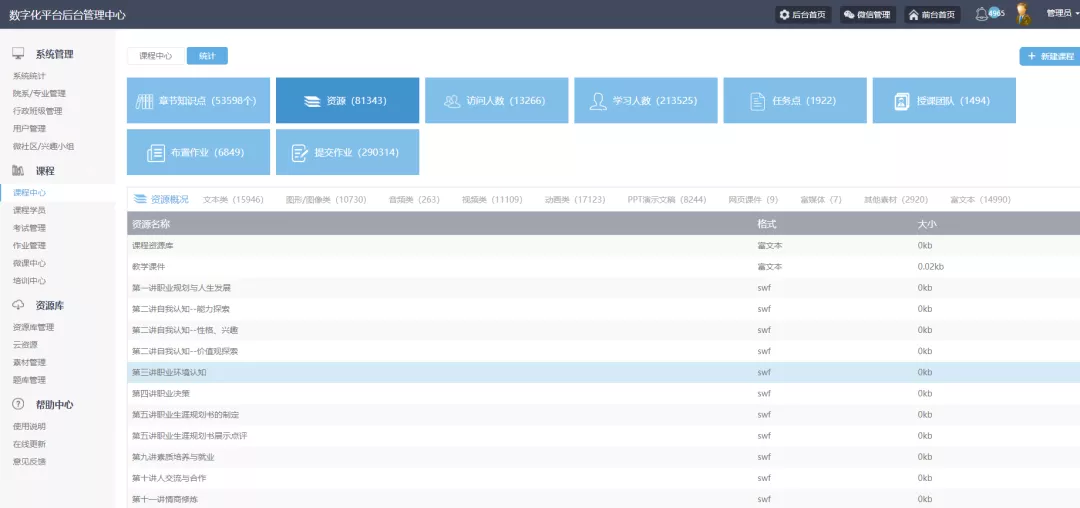Click the 第九讲素质培养与就业 row
This screenshot has width=1080, height=508.
603,457
